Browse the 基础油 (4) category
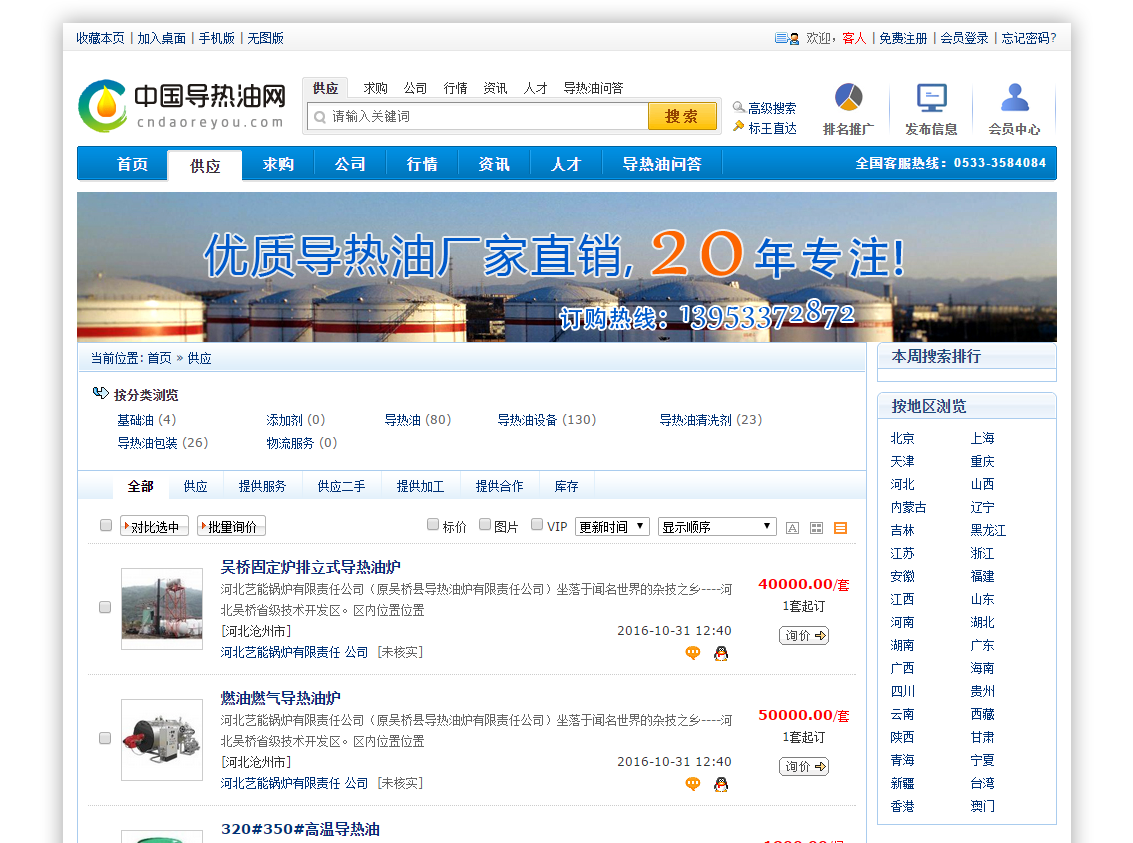The height and width of the screenshot is (843, 1133). pyautogui.click(x=147, y=420)
